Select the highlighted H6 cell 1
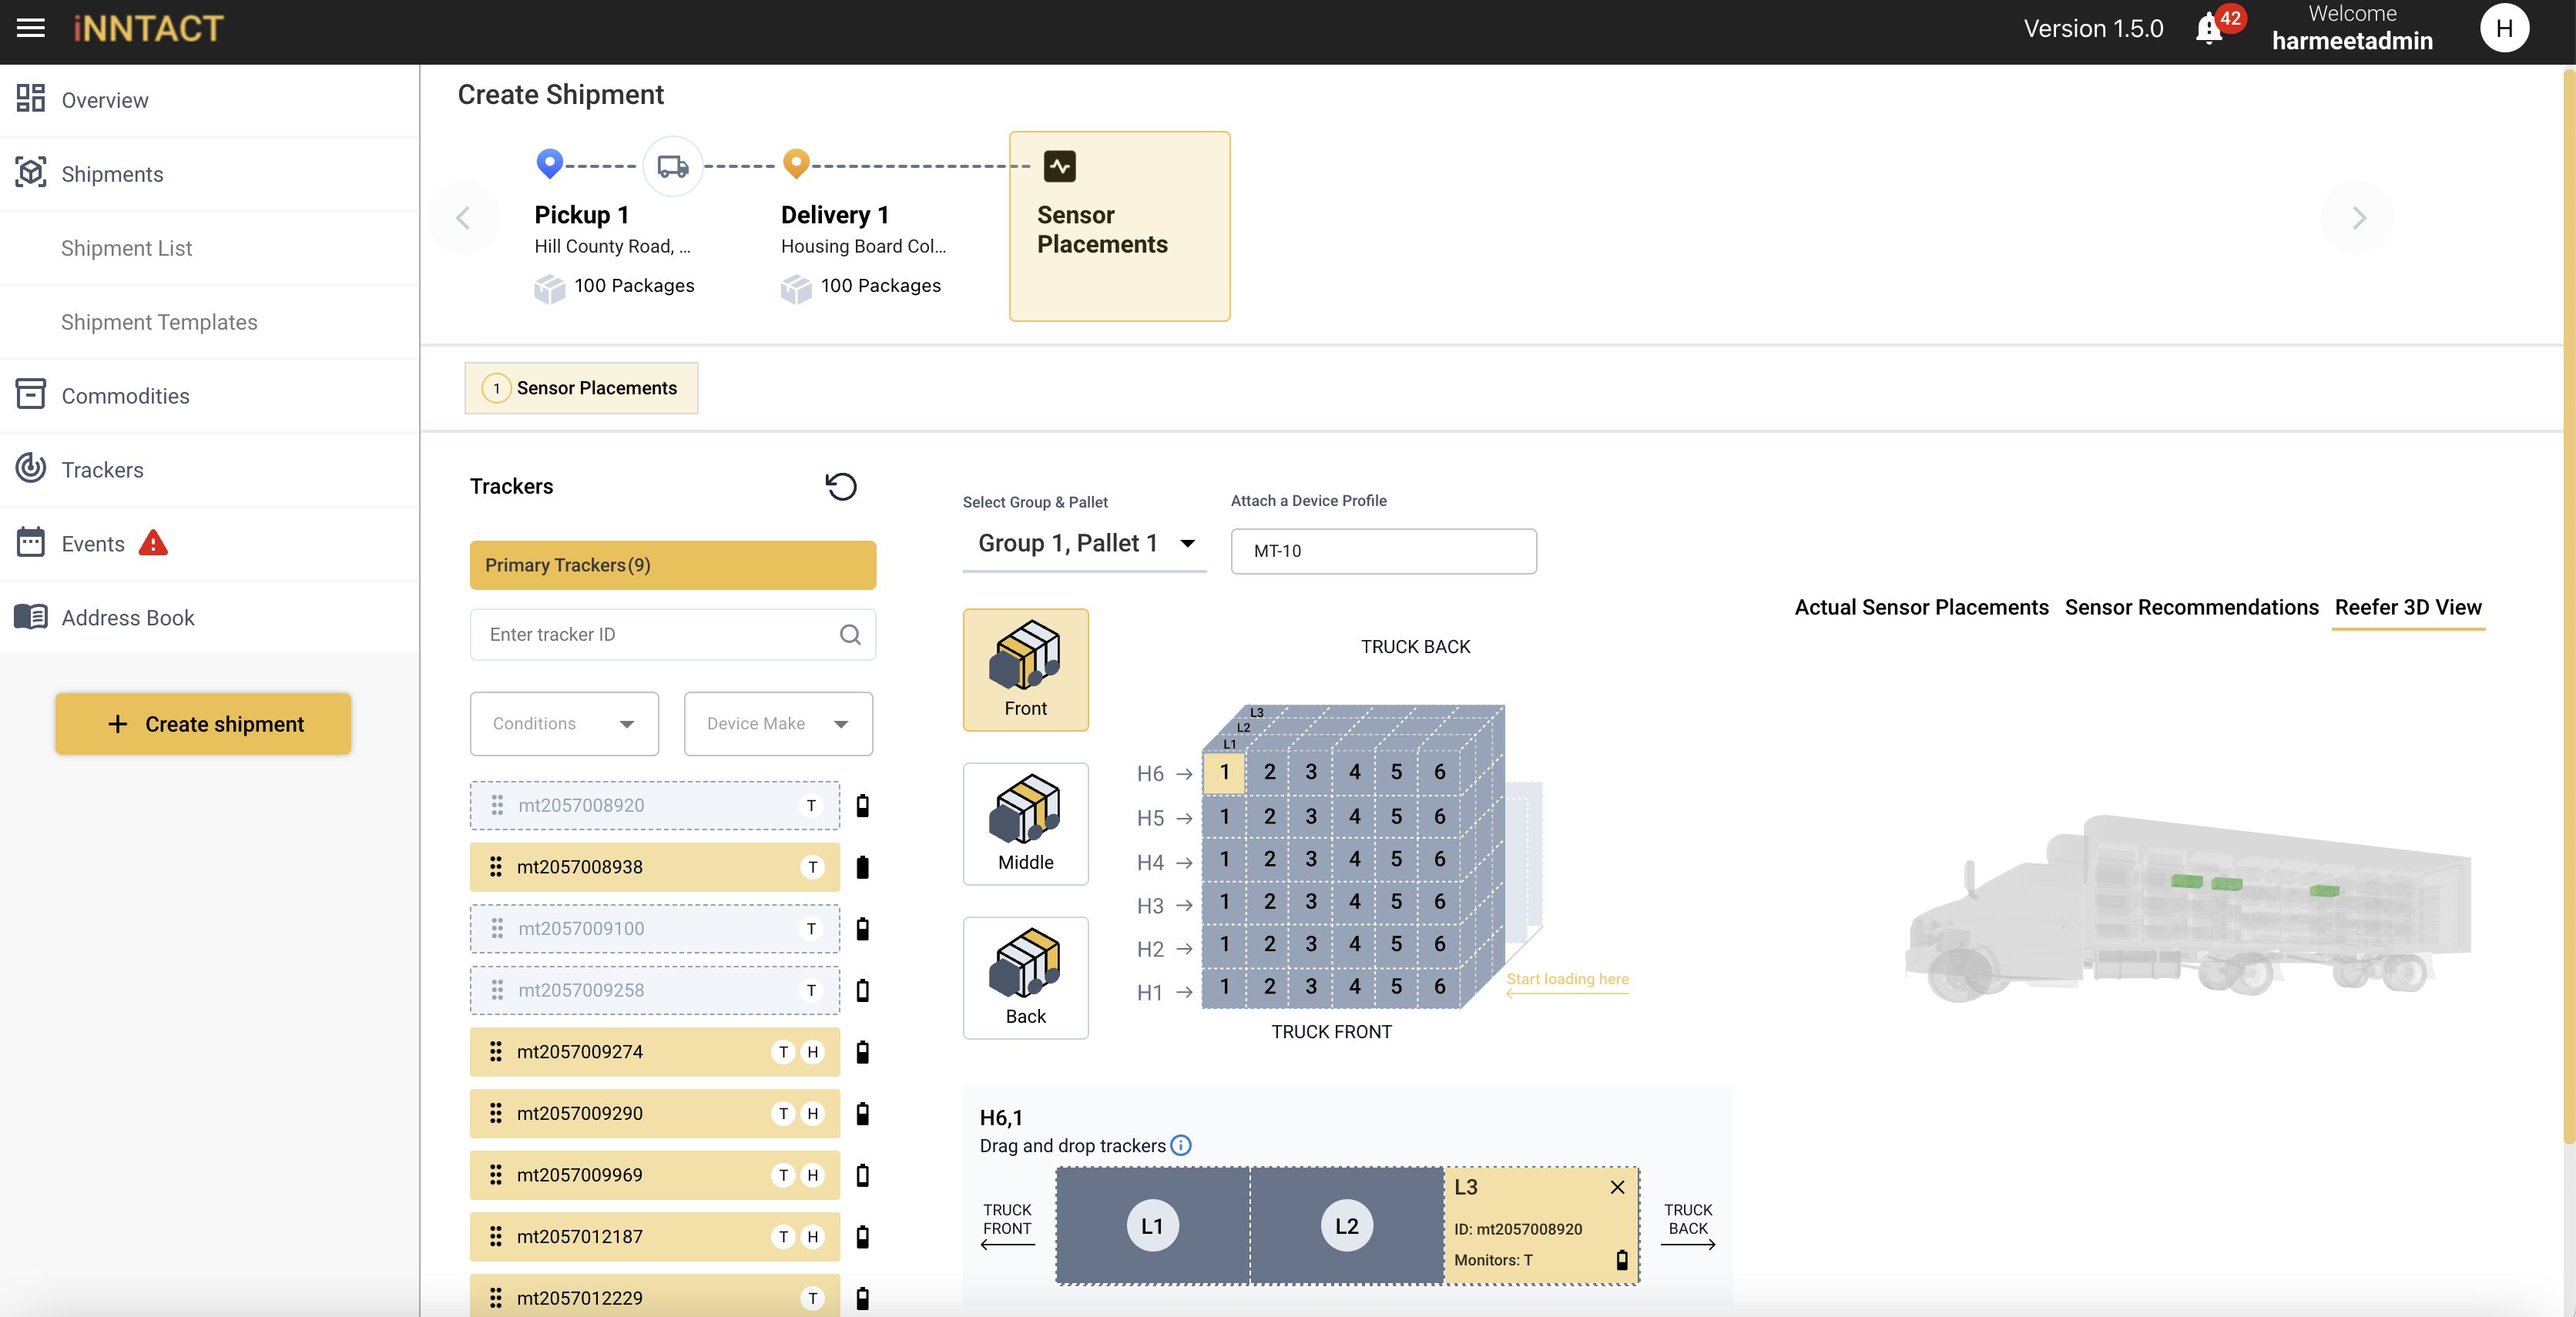The height and width of the screenshot is (1317, 2576). click(x=1223, y=772)
